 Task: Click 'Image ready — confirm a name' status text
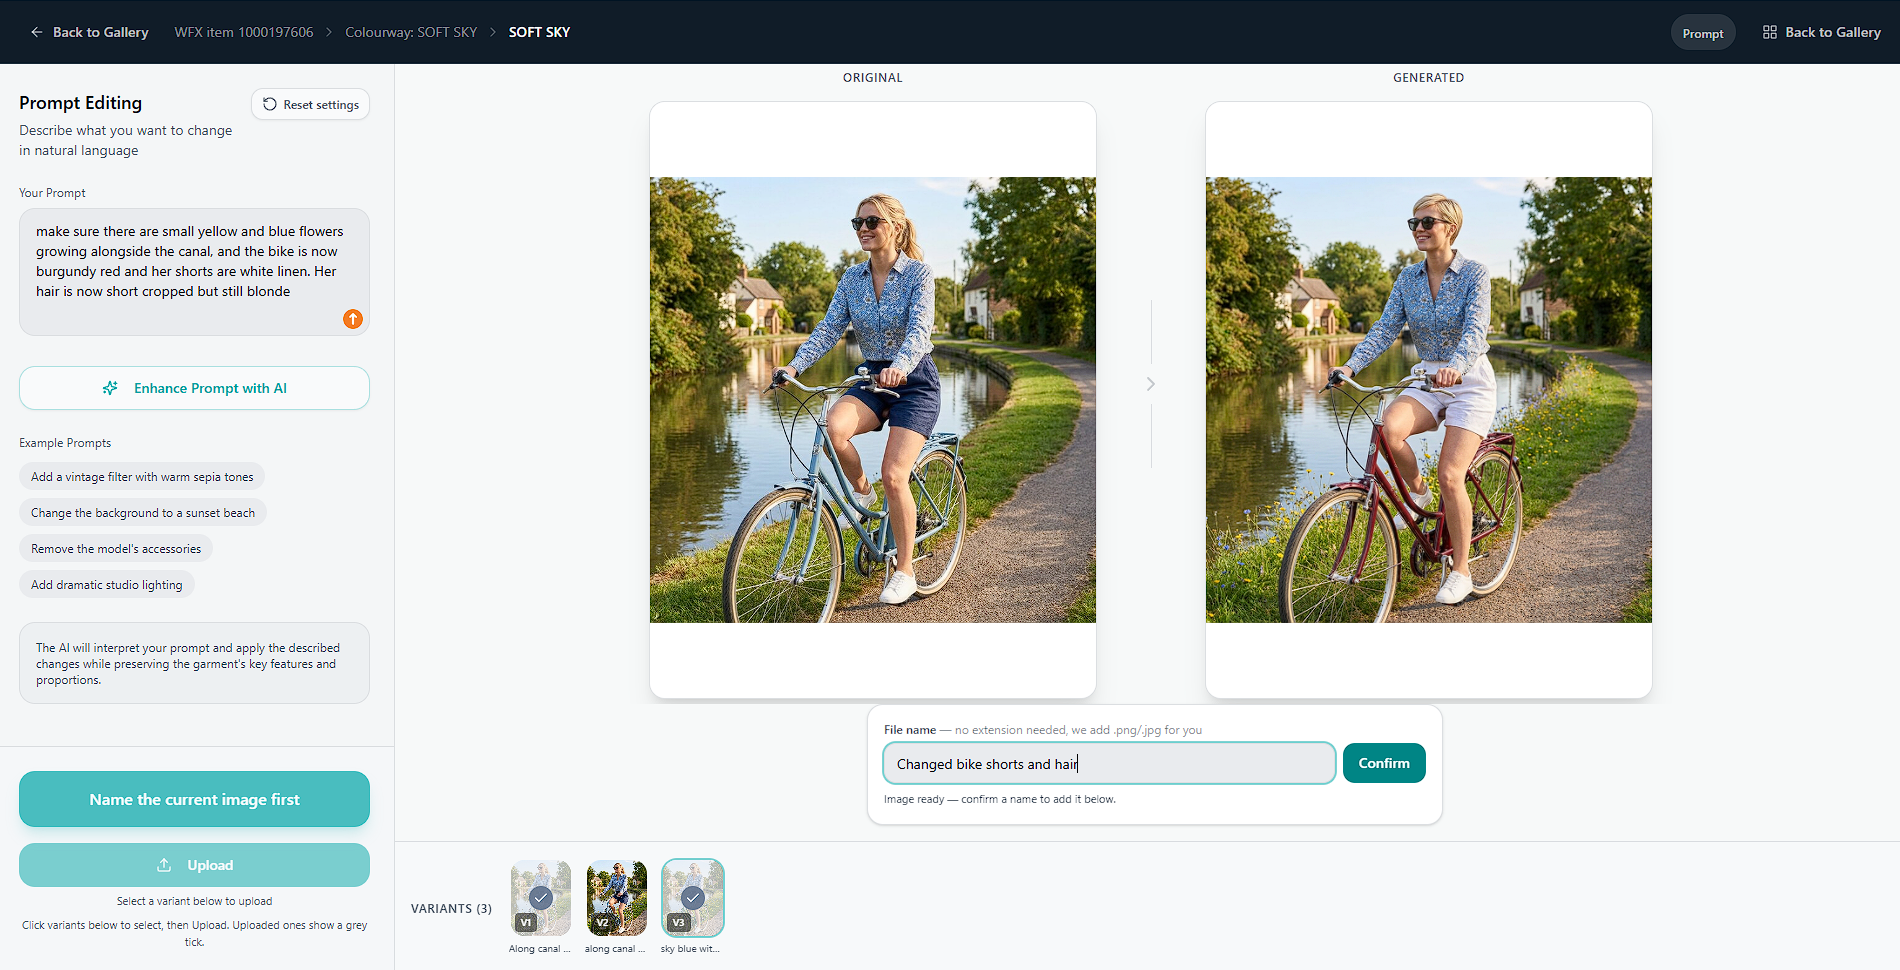(x=1000, y=799)
